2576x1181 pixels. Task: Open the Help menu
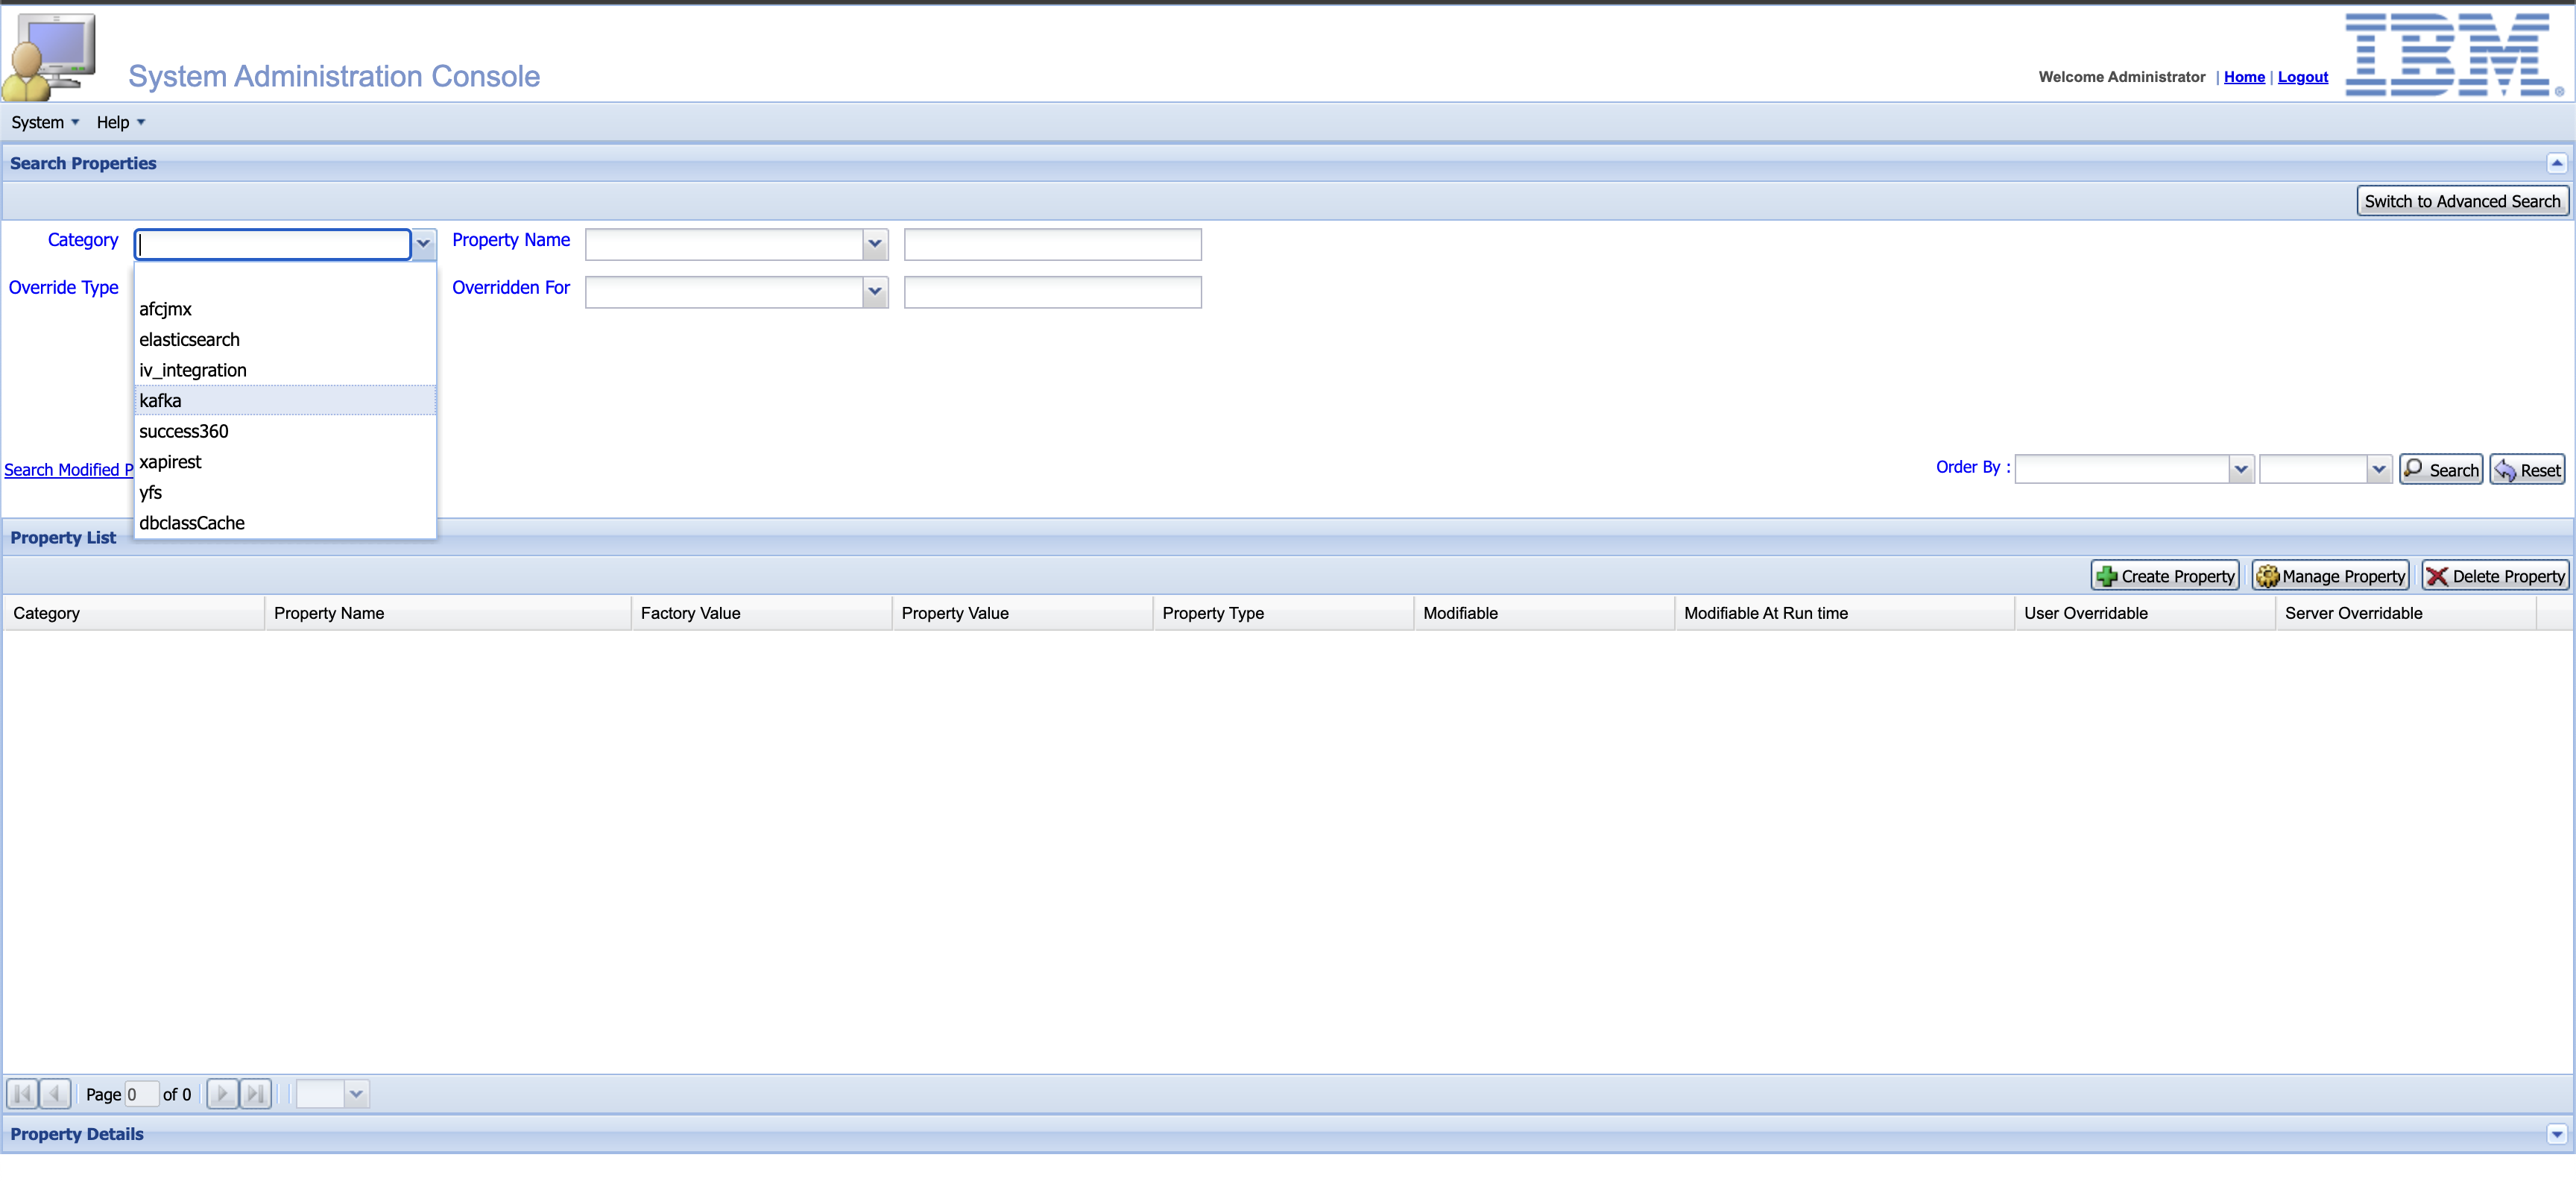click(113, 121)
